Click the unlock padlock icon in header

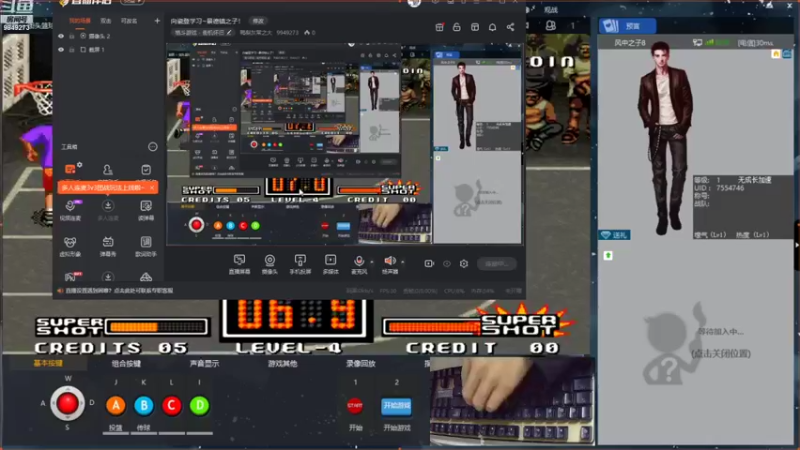(x=457, y=27)
